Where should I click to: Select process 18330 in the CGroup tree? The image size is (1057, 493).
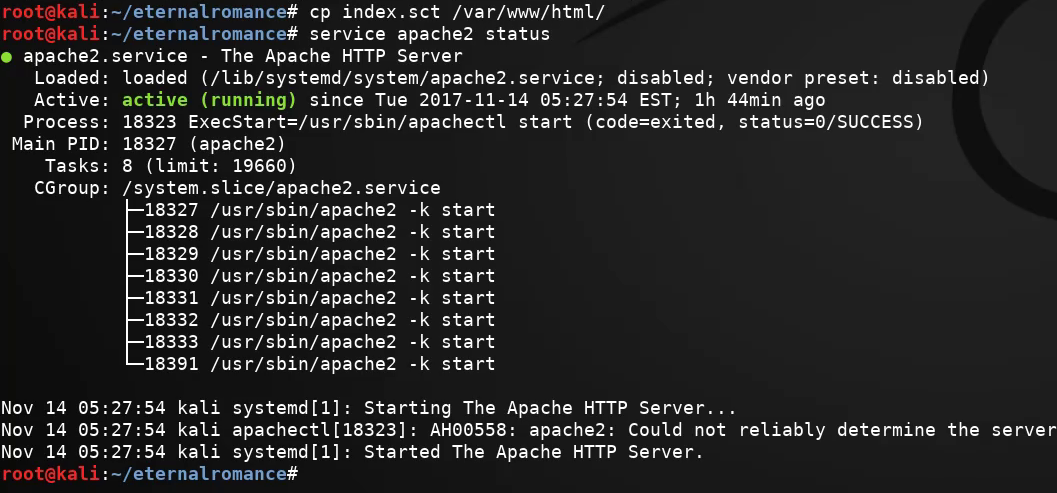[x=320, y=276]
